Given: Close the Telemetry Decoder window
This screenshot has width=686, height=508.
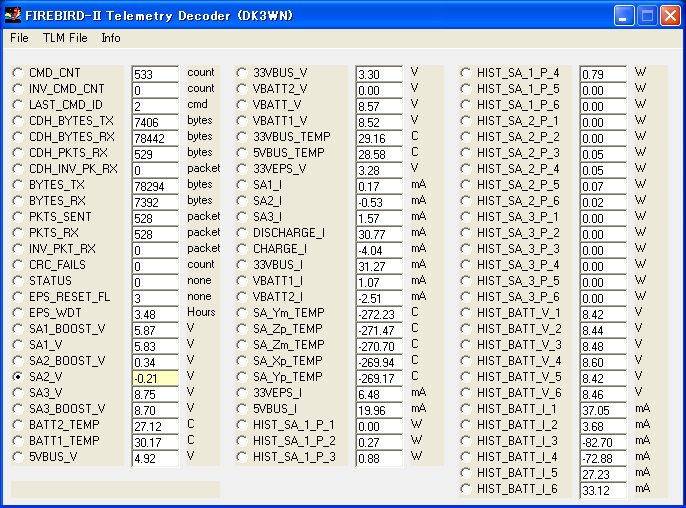Looking at the screenshot, I should tap(670, 16).
